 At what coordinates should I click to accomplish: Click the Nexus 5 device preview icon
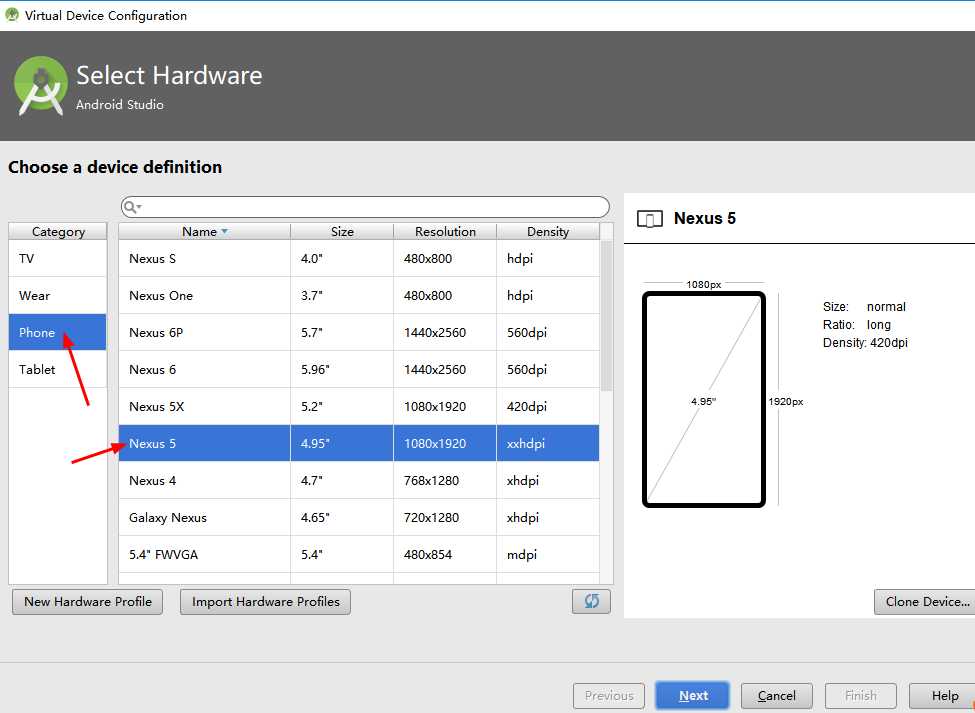tap(650, 219)
